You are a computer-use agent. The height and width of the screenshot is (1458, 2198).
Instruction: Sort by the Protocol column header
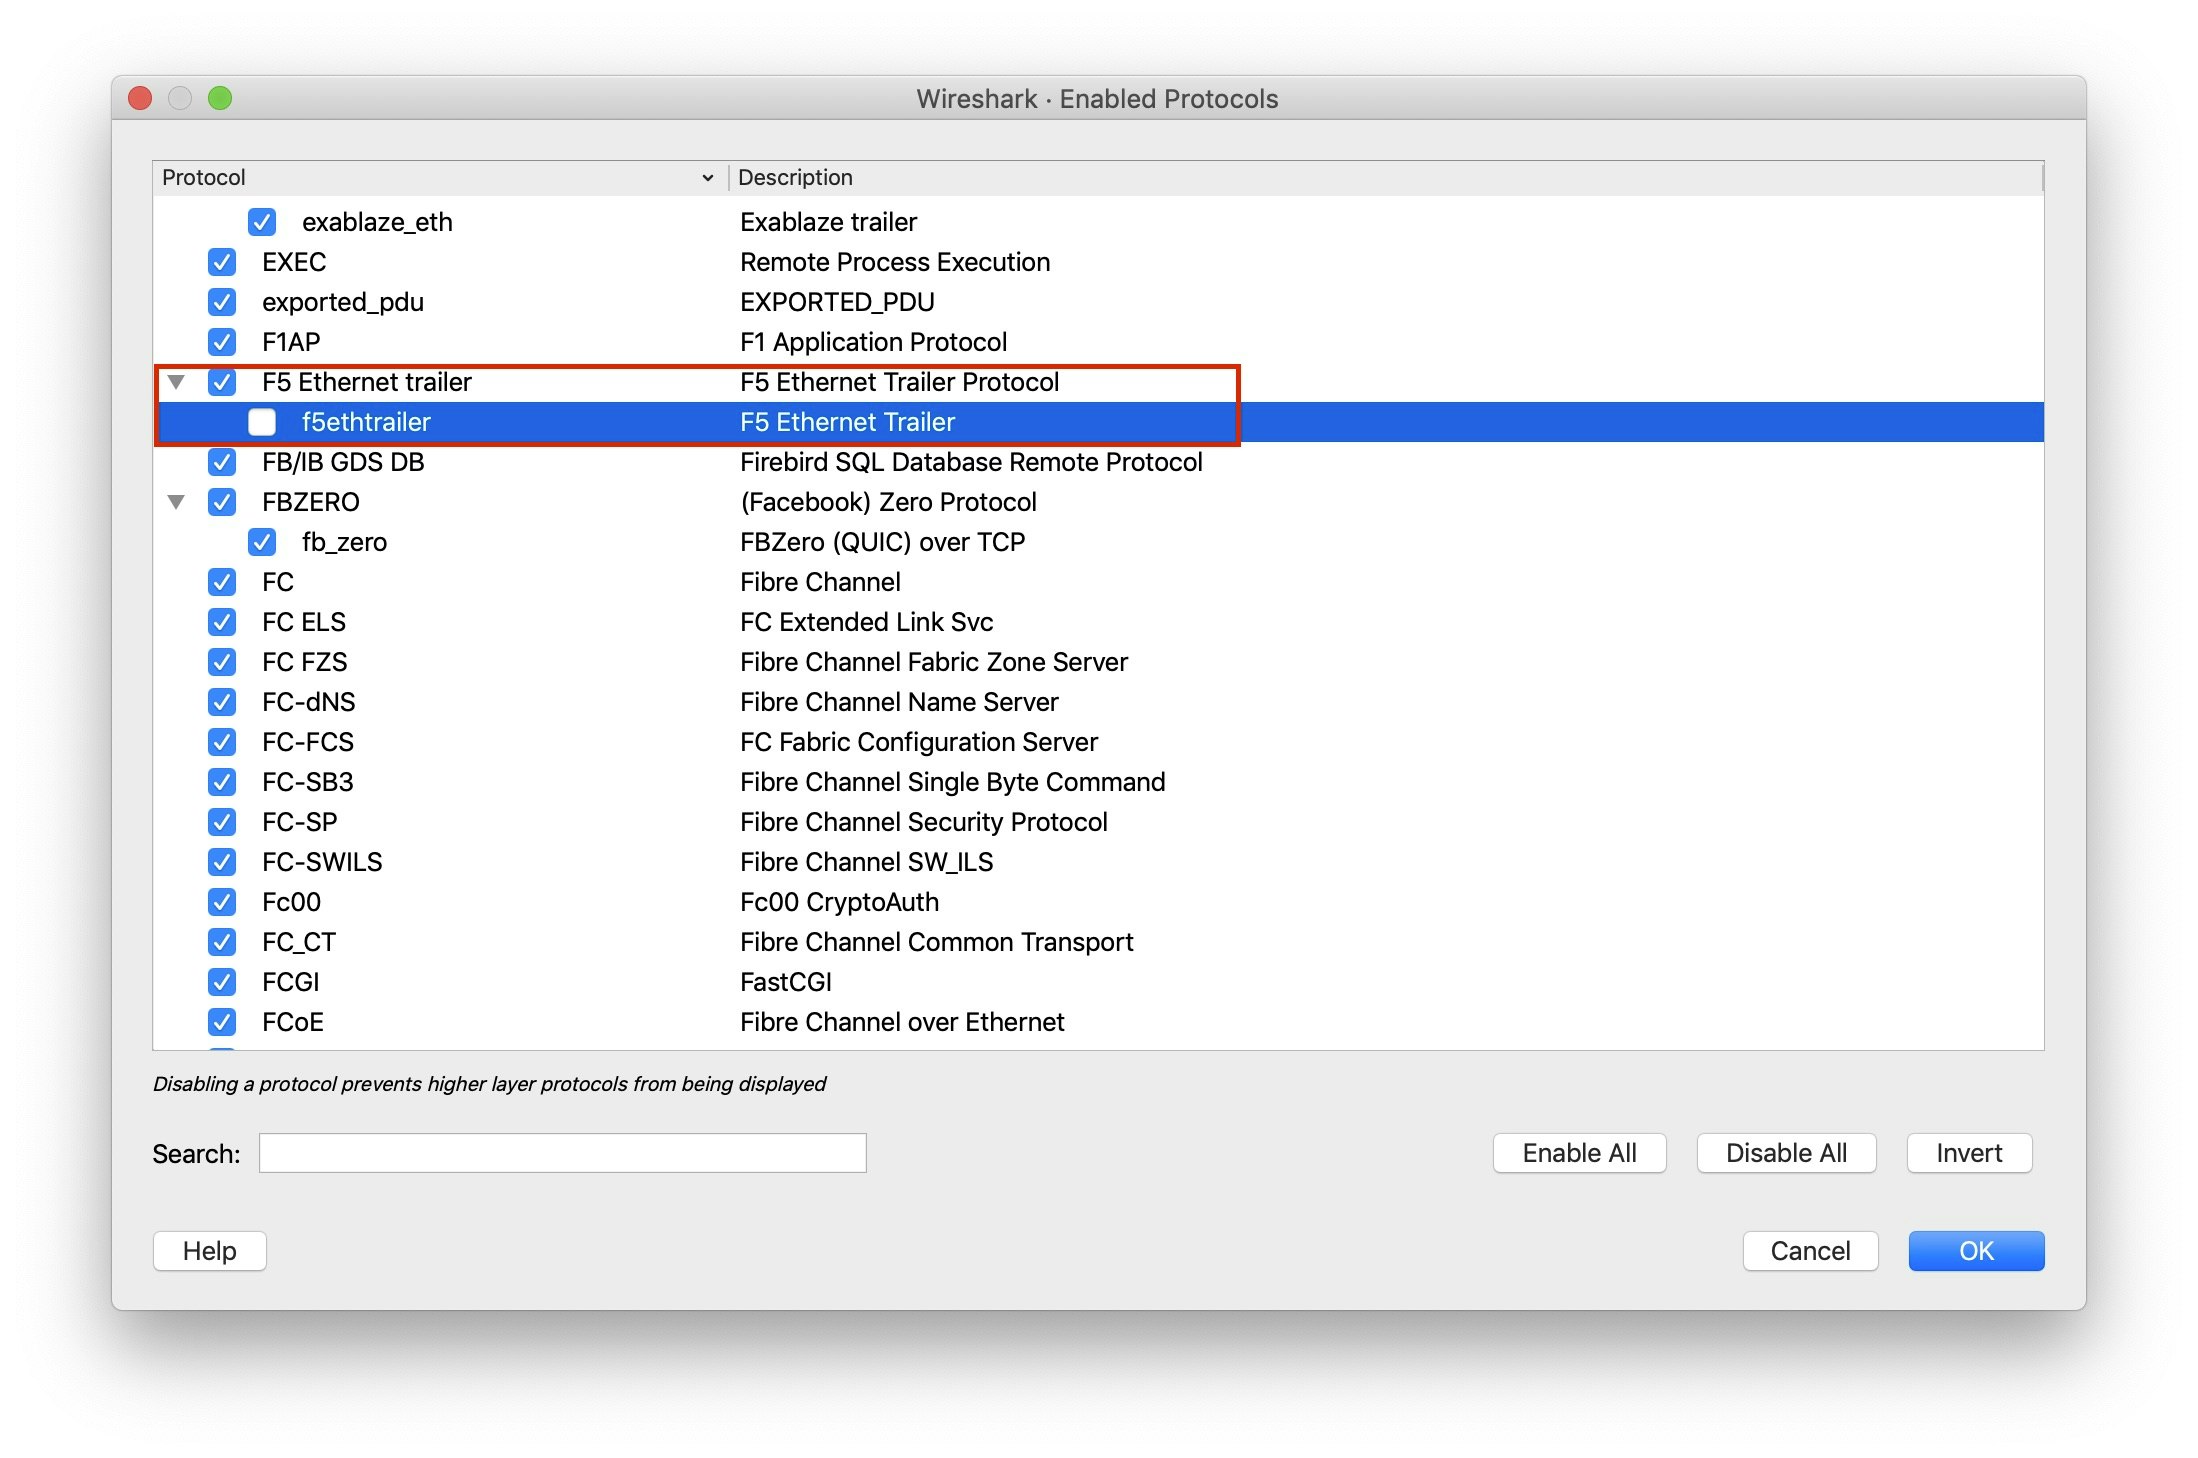click(440, 177)
